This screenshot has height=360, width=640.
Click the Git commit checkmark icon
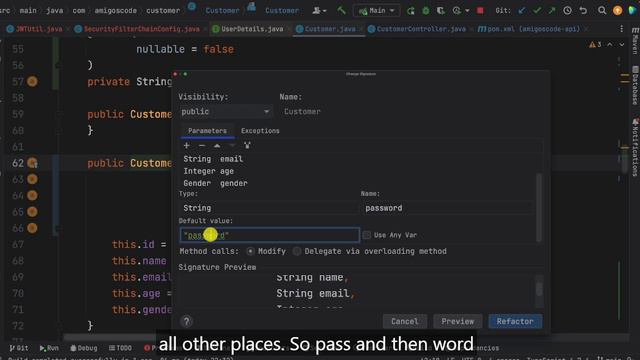pyautogui.click(x=537, y=11)
